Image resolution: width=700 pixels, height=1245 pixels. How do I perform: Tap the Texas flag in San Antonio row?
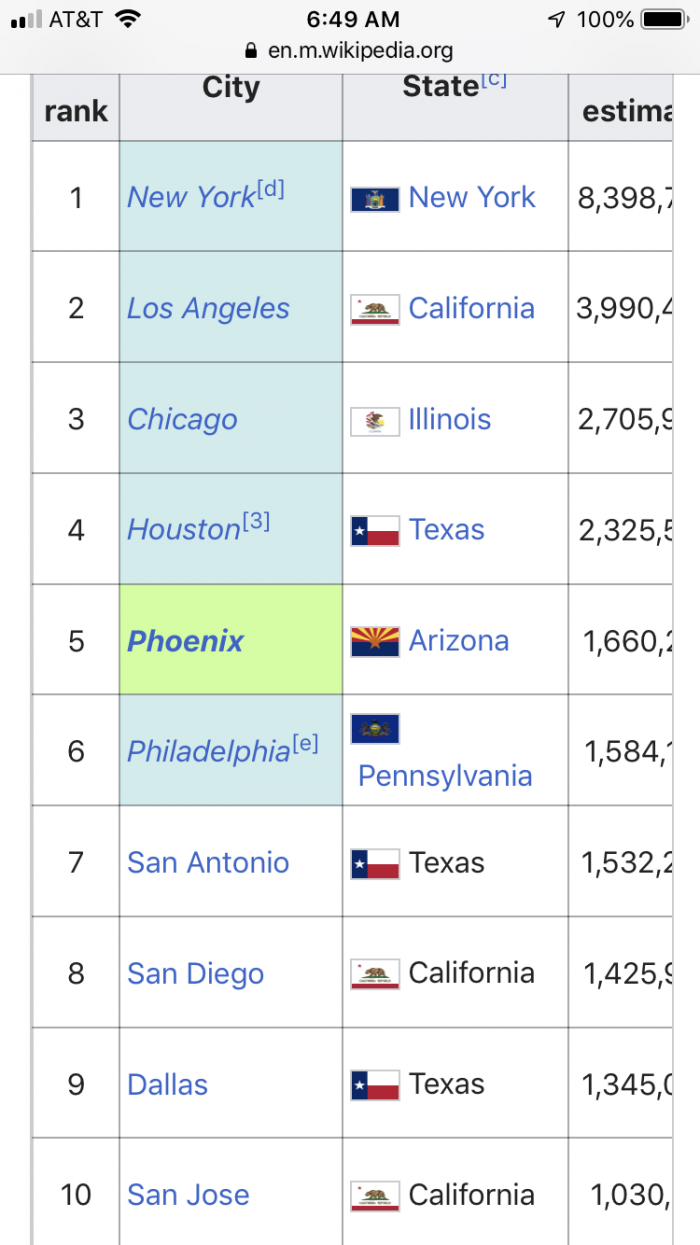click(x=375, y=863)
